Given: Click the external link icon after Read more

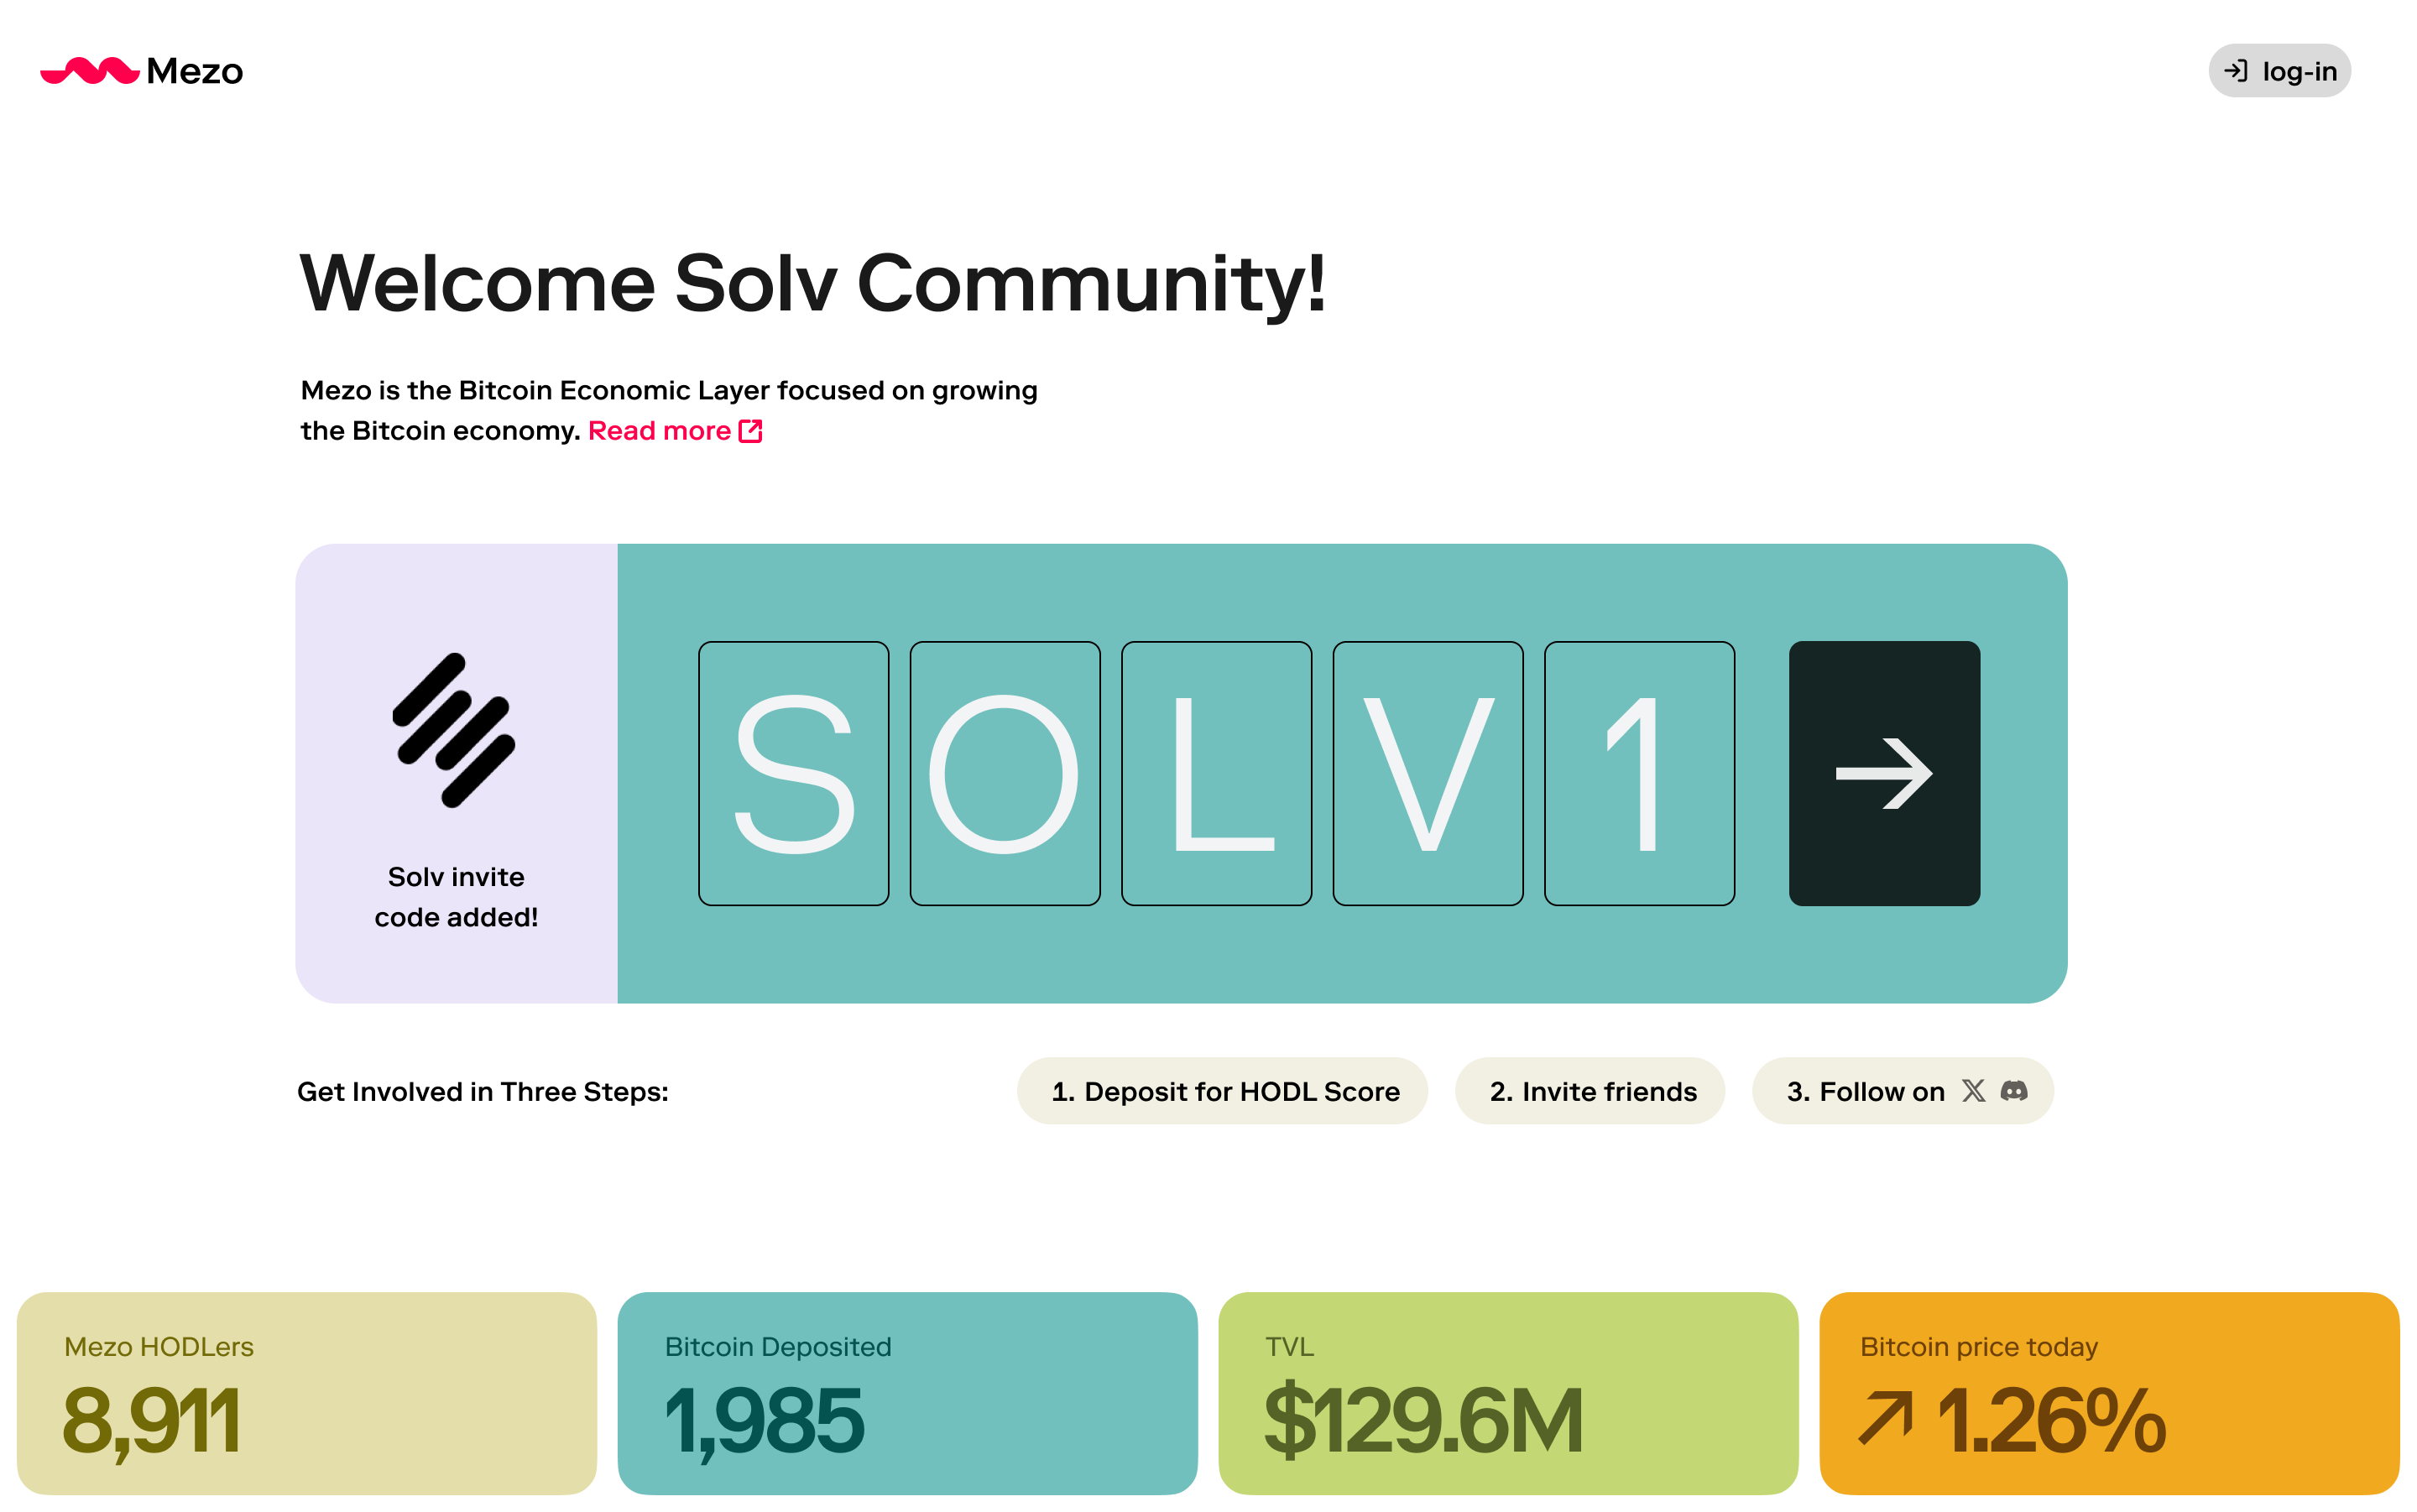Looking at the screenshot, I should pyautogui.click(x=750, y=431).
